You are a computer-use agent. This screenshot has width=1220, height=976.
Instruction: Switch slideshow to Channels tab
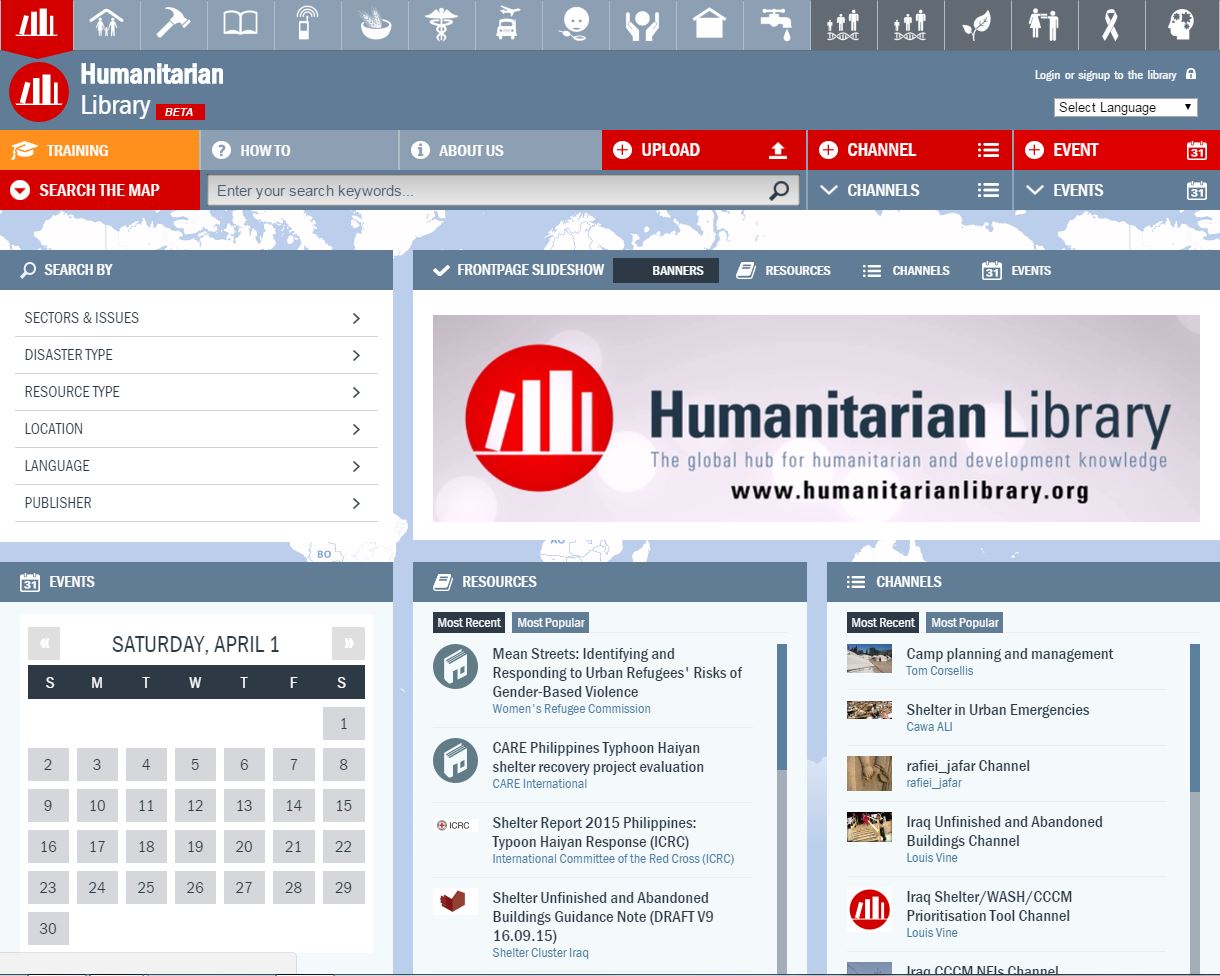(x=906, y=270)
